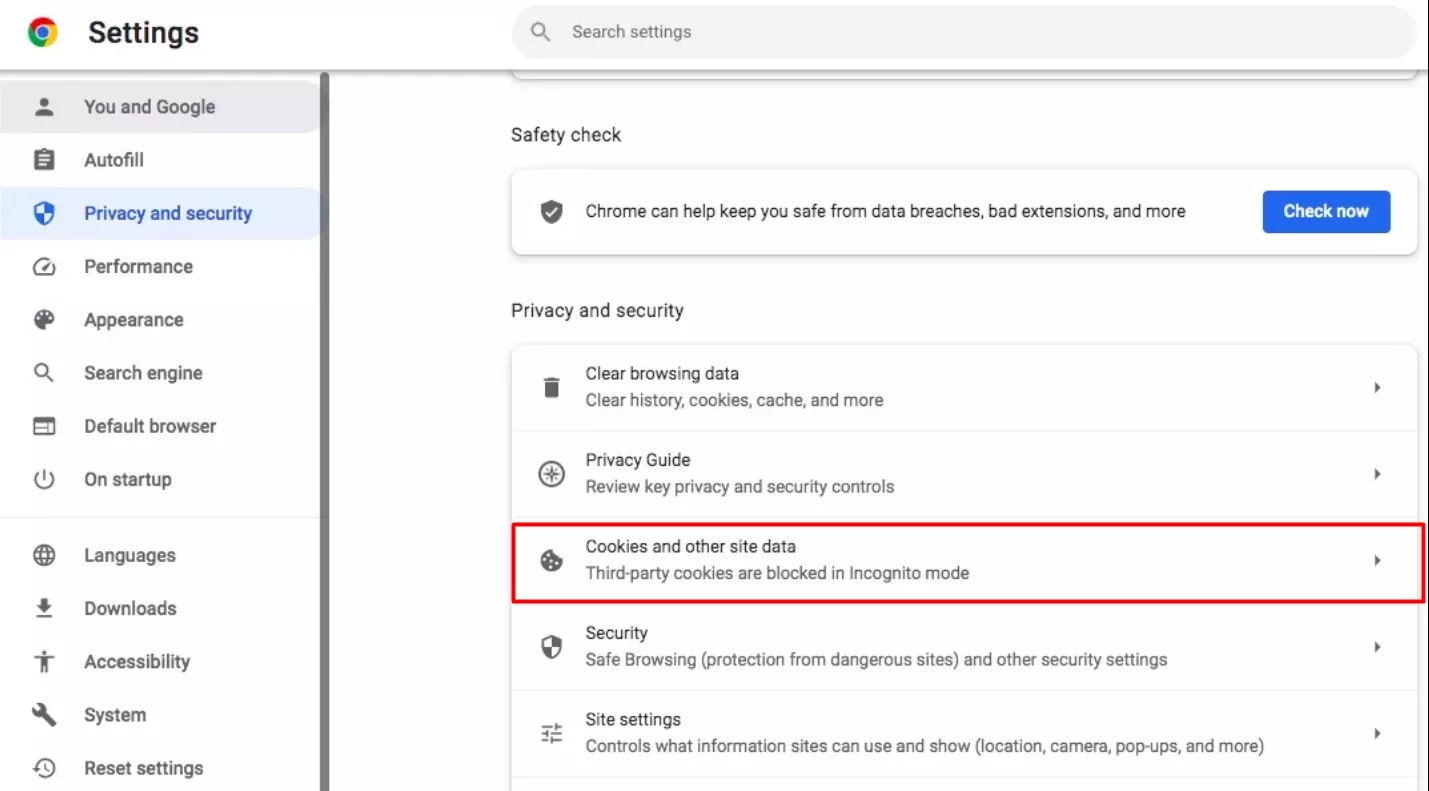Click the Chrome logo icon
This screenshot has height=791, width=1429.
coord(43,33)
